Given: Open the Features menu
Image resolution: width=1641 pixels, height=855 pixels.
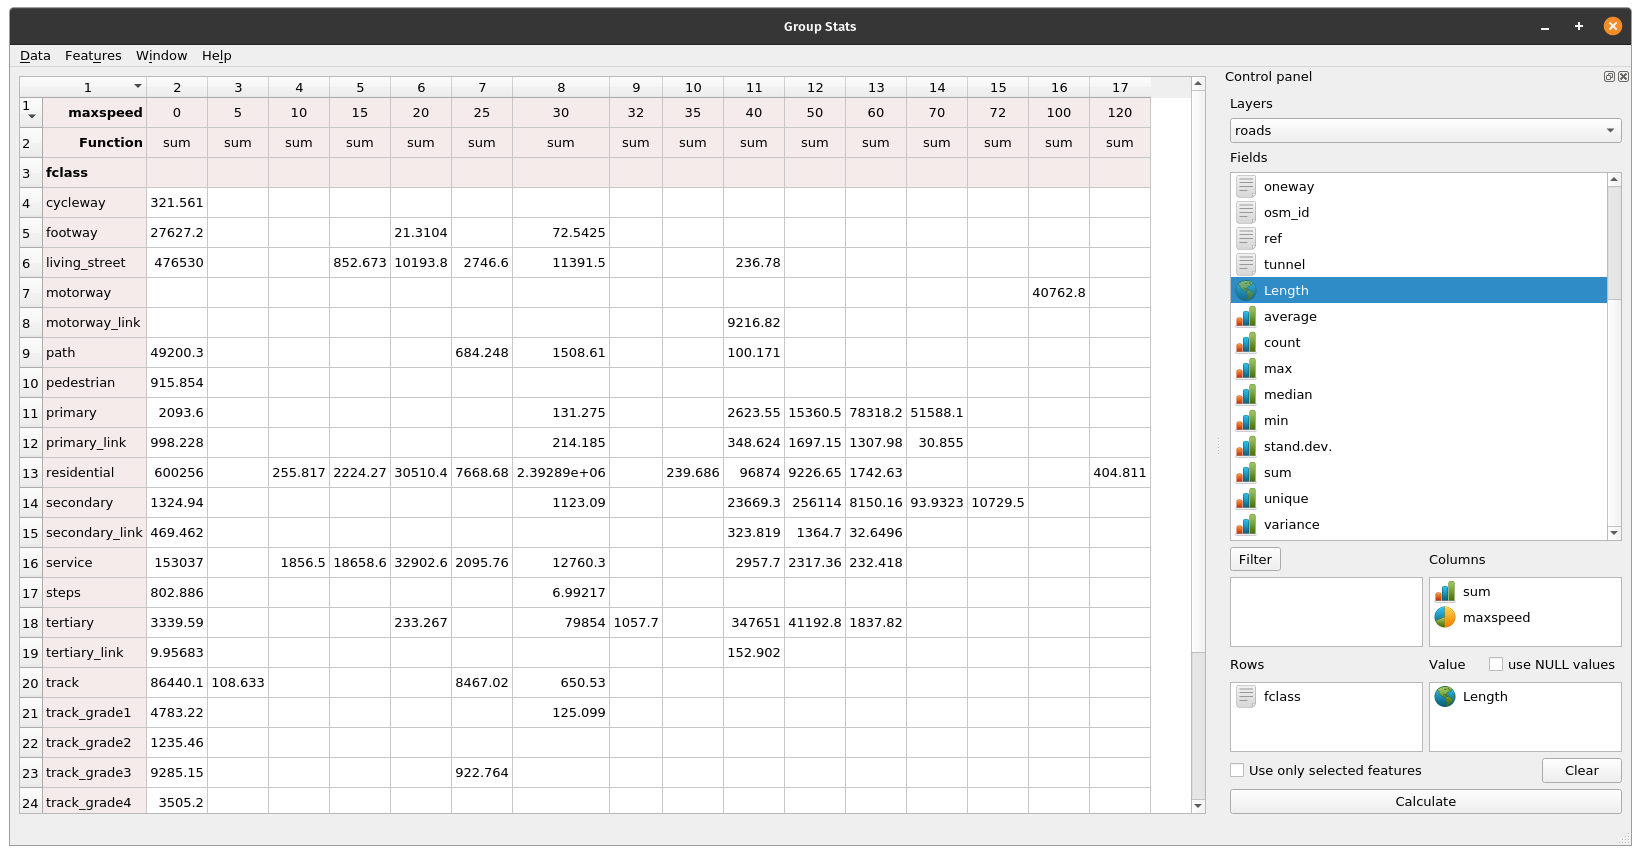Looking at the screenshot, I should (x=93, y=56).
